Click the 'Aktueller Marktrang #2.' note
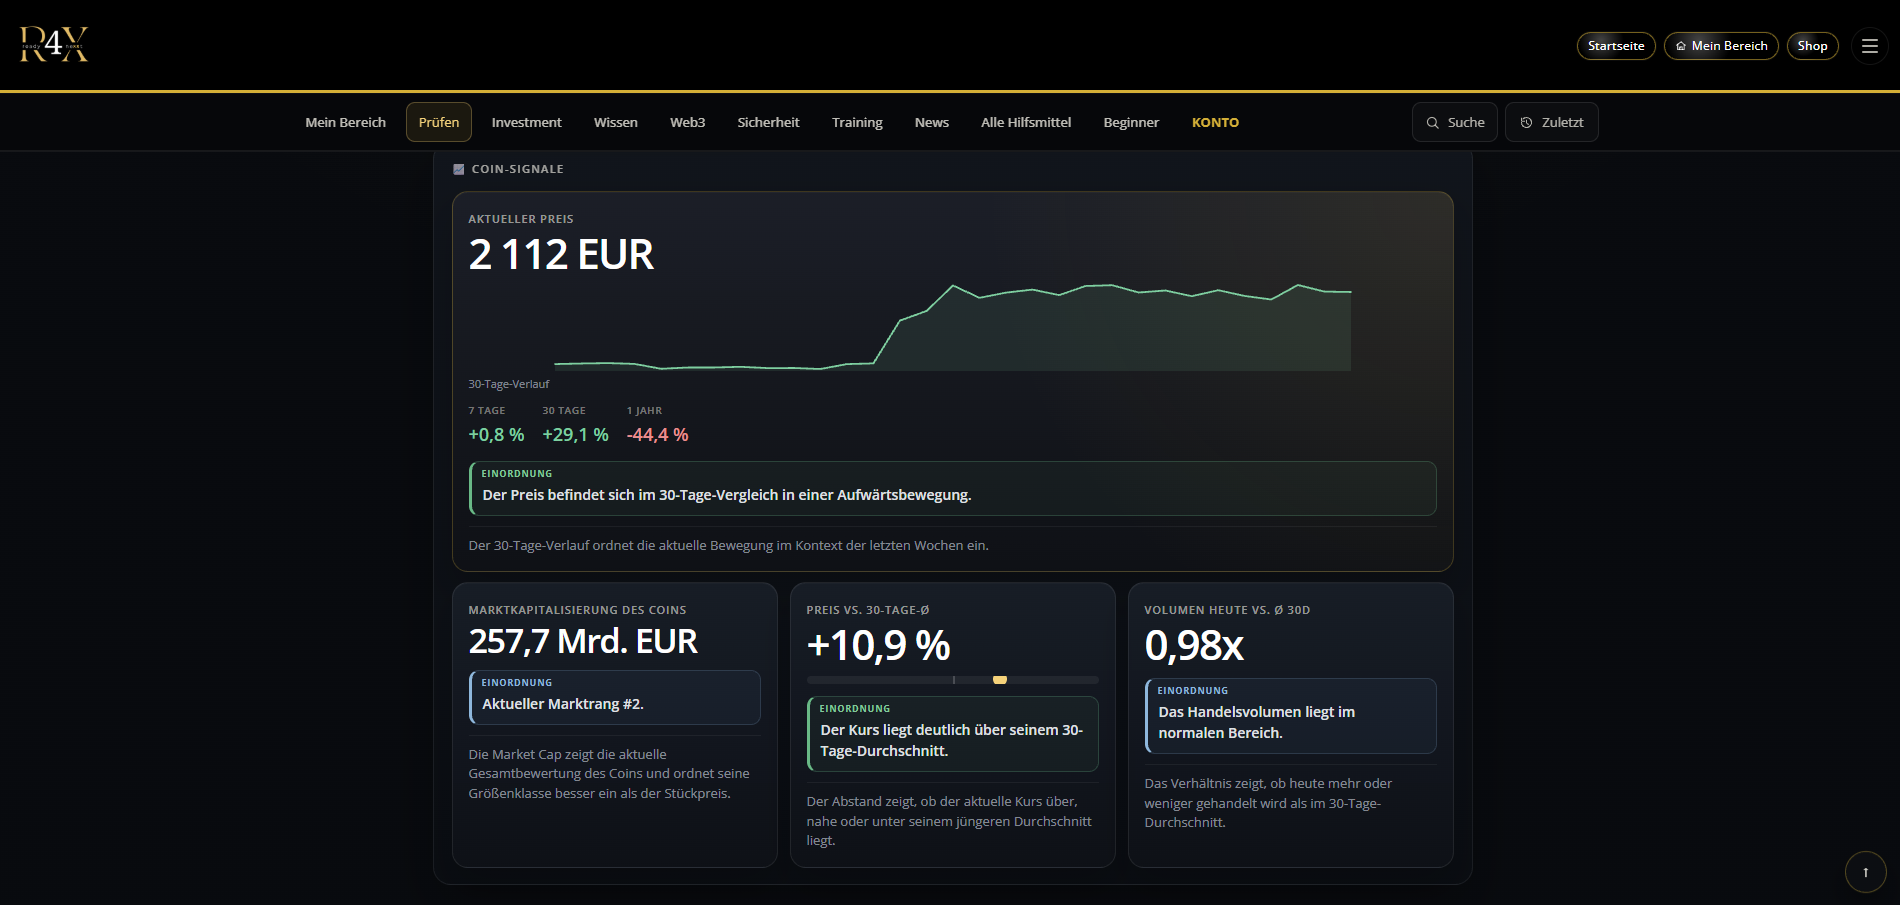1900x905 pixels. (615, 697)
